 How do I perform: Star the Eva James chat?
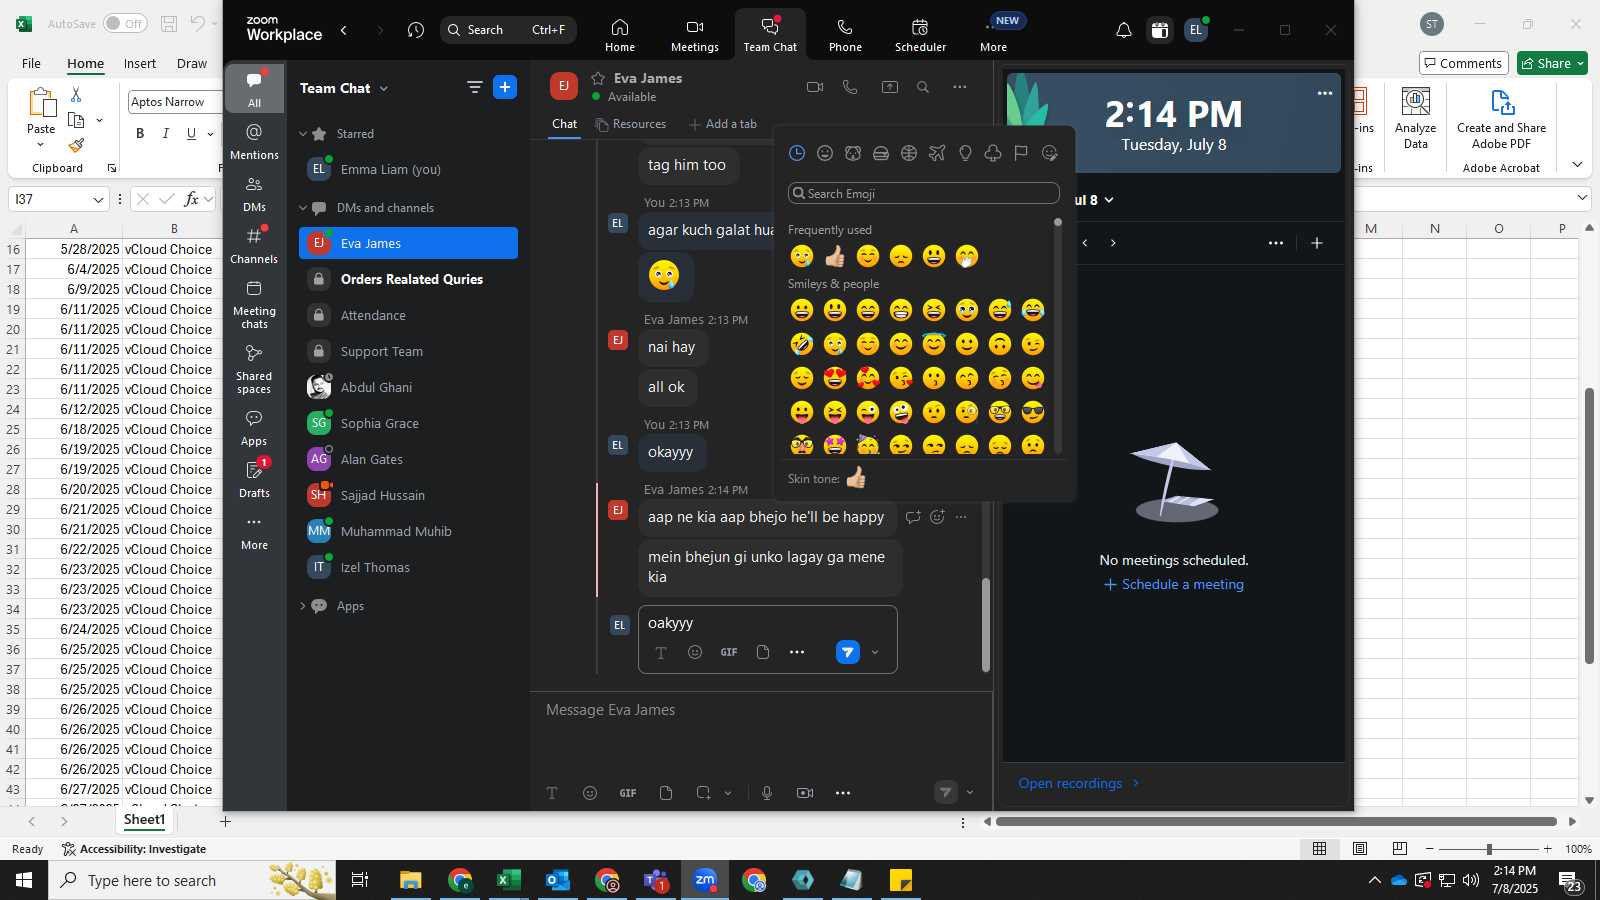(x=598, y=78)
